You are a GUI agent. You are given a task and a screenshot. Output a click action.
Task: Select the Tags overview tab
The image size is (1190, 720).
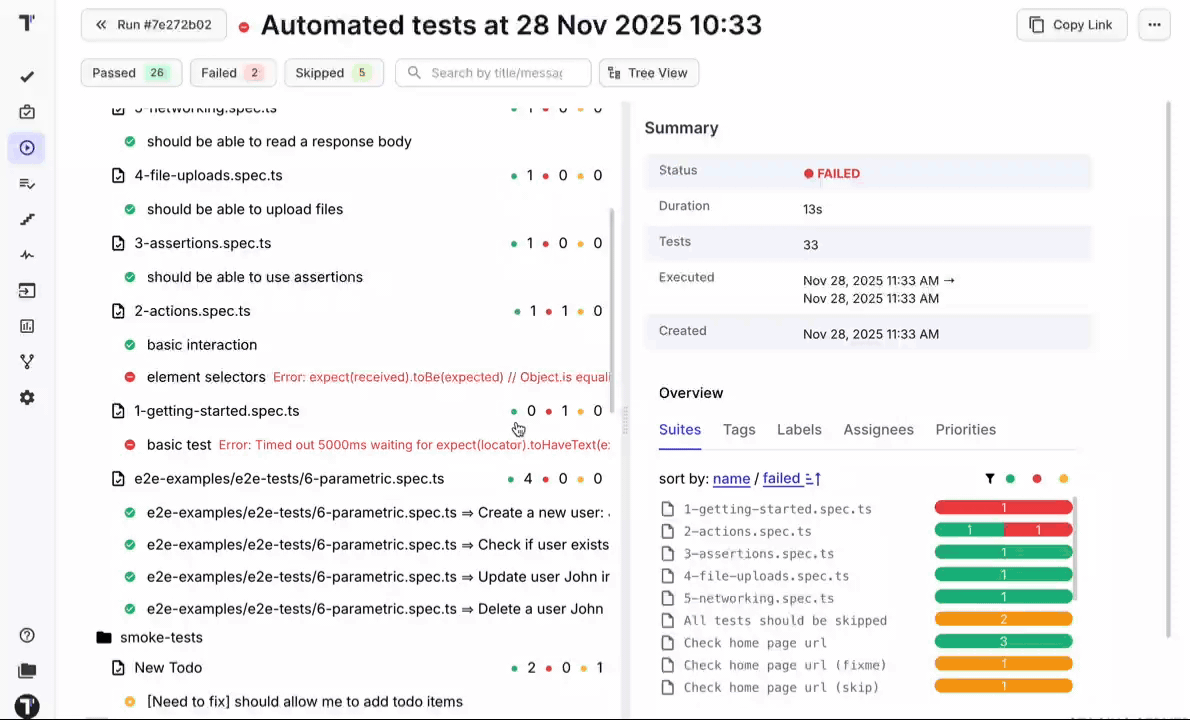click(739, 429)
